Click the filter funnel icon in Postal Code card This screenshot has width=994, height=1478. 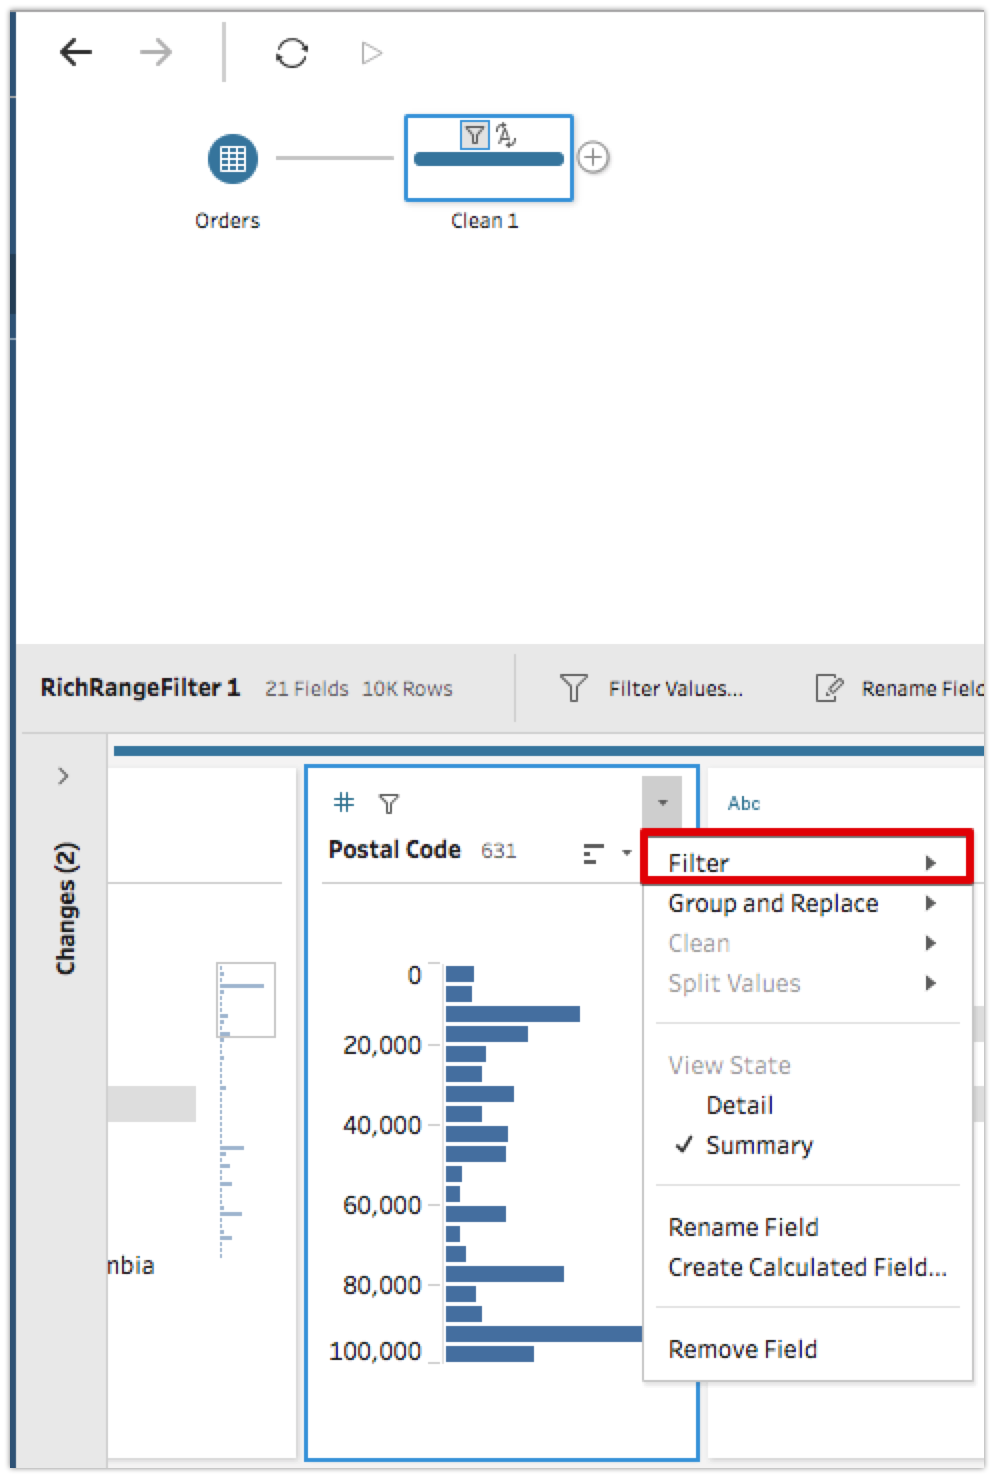[x=389, y=802]
